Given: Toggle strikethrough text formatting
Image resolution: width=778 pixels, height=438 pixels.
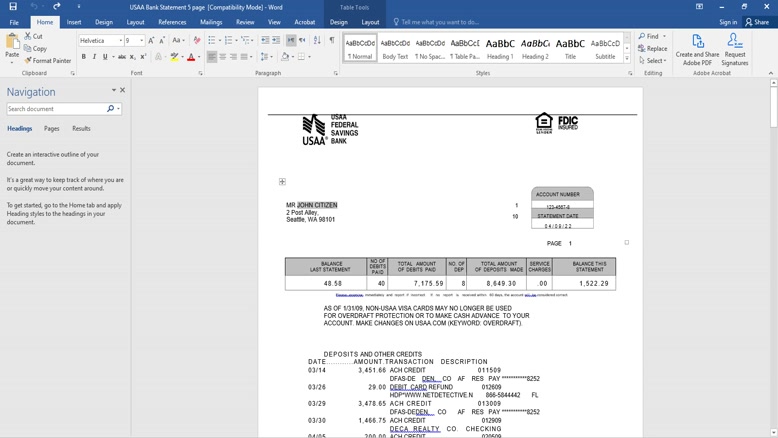Looking at the screenshot, I should point(121,57).
